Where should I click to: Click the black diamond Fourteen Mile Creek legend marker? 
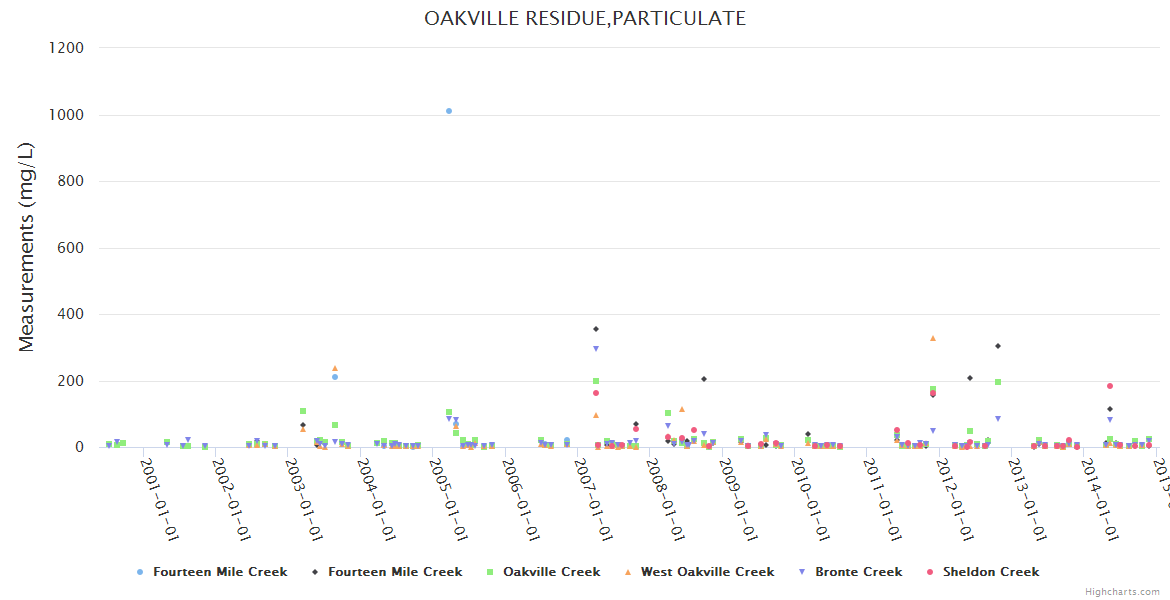click(x=315, y=572)
